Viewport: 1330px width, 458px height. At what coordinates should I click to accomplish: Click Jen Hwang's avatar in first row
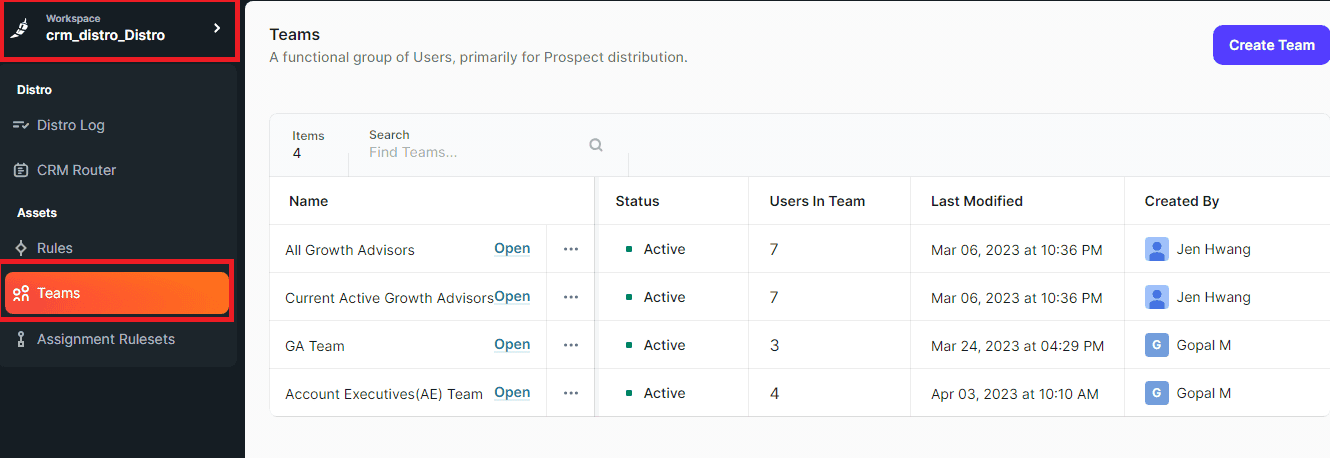click(x=1156, y=249)
